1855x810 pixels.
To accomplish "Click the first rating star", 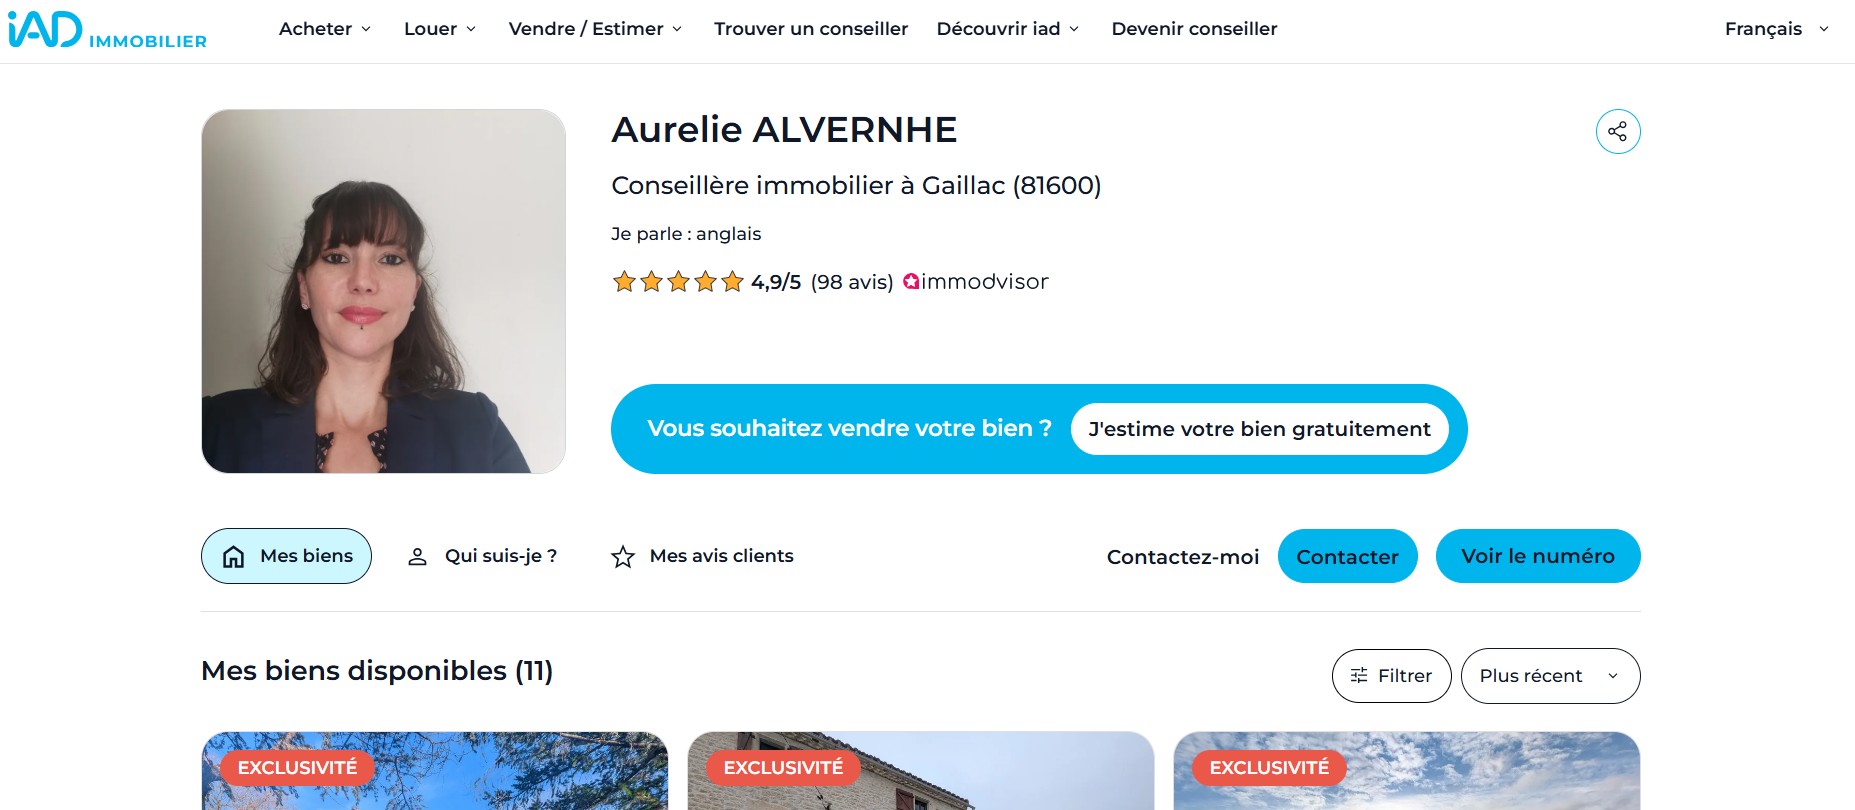I will [623, 281].
